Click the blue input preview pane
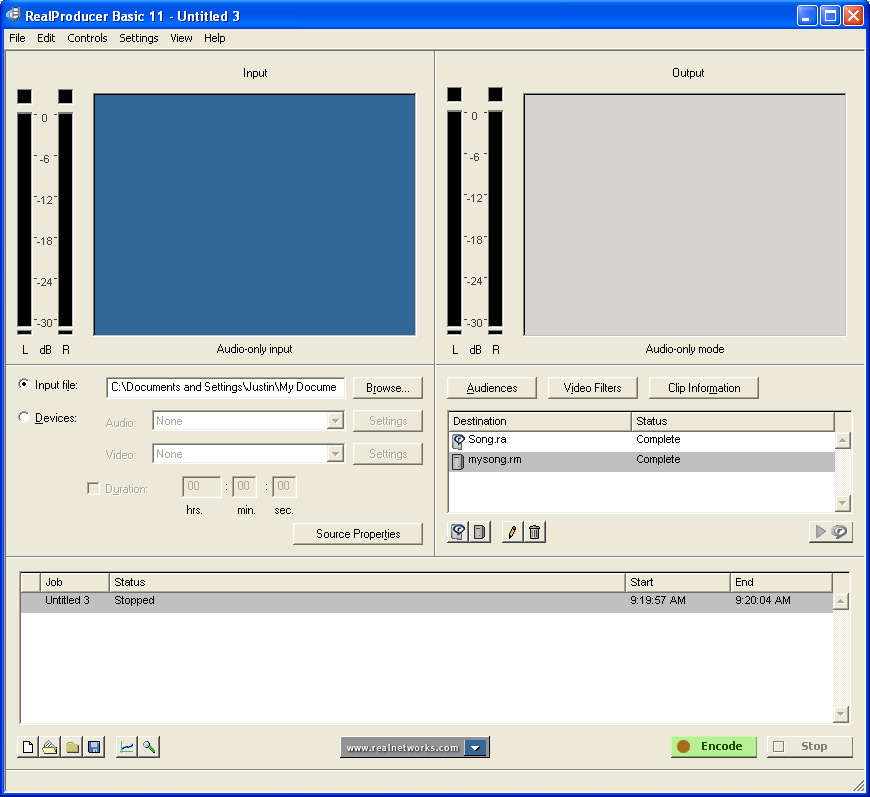This screenshot has width=870, height=797. (255, 215)
